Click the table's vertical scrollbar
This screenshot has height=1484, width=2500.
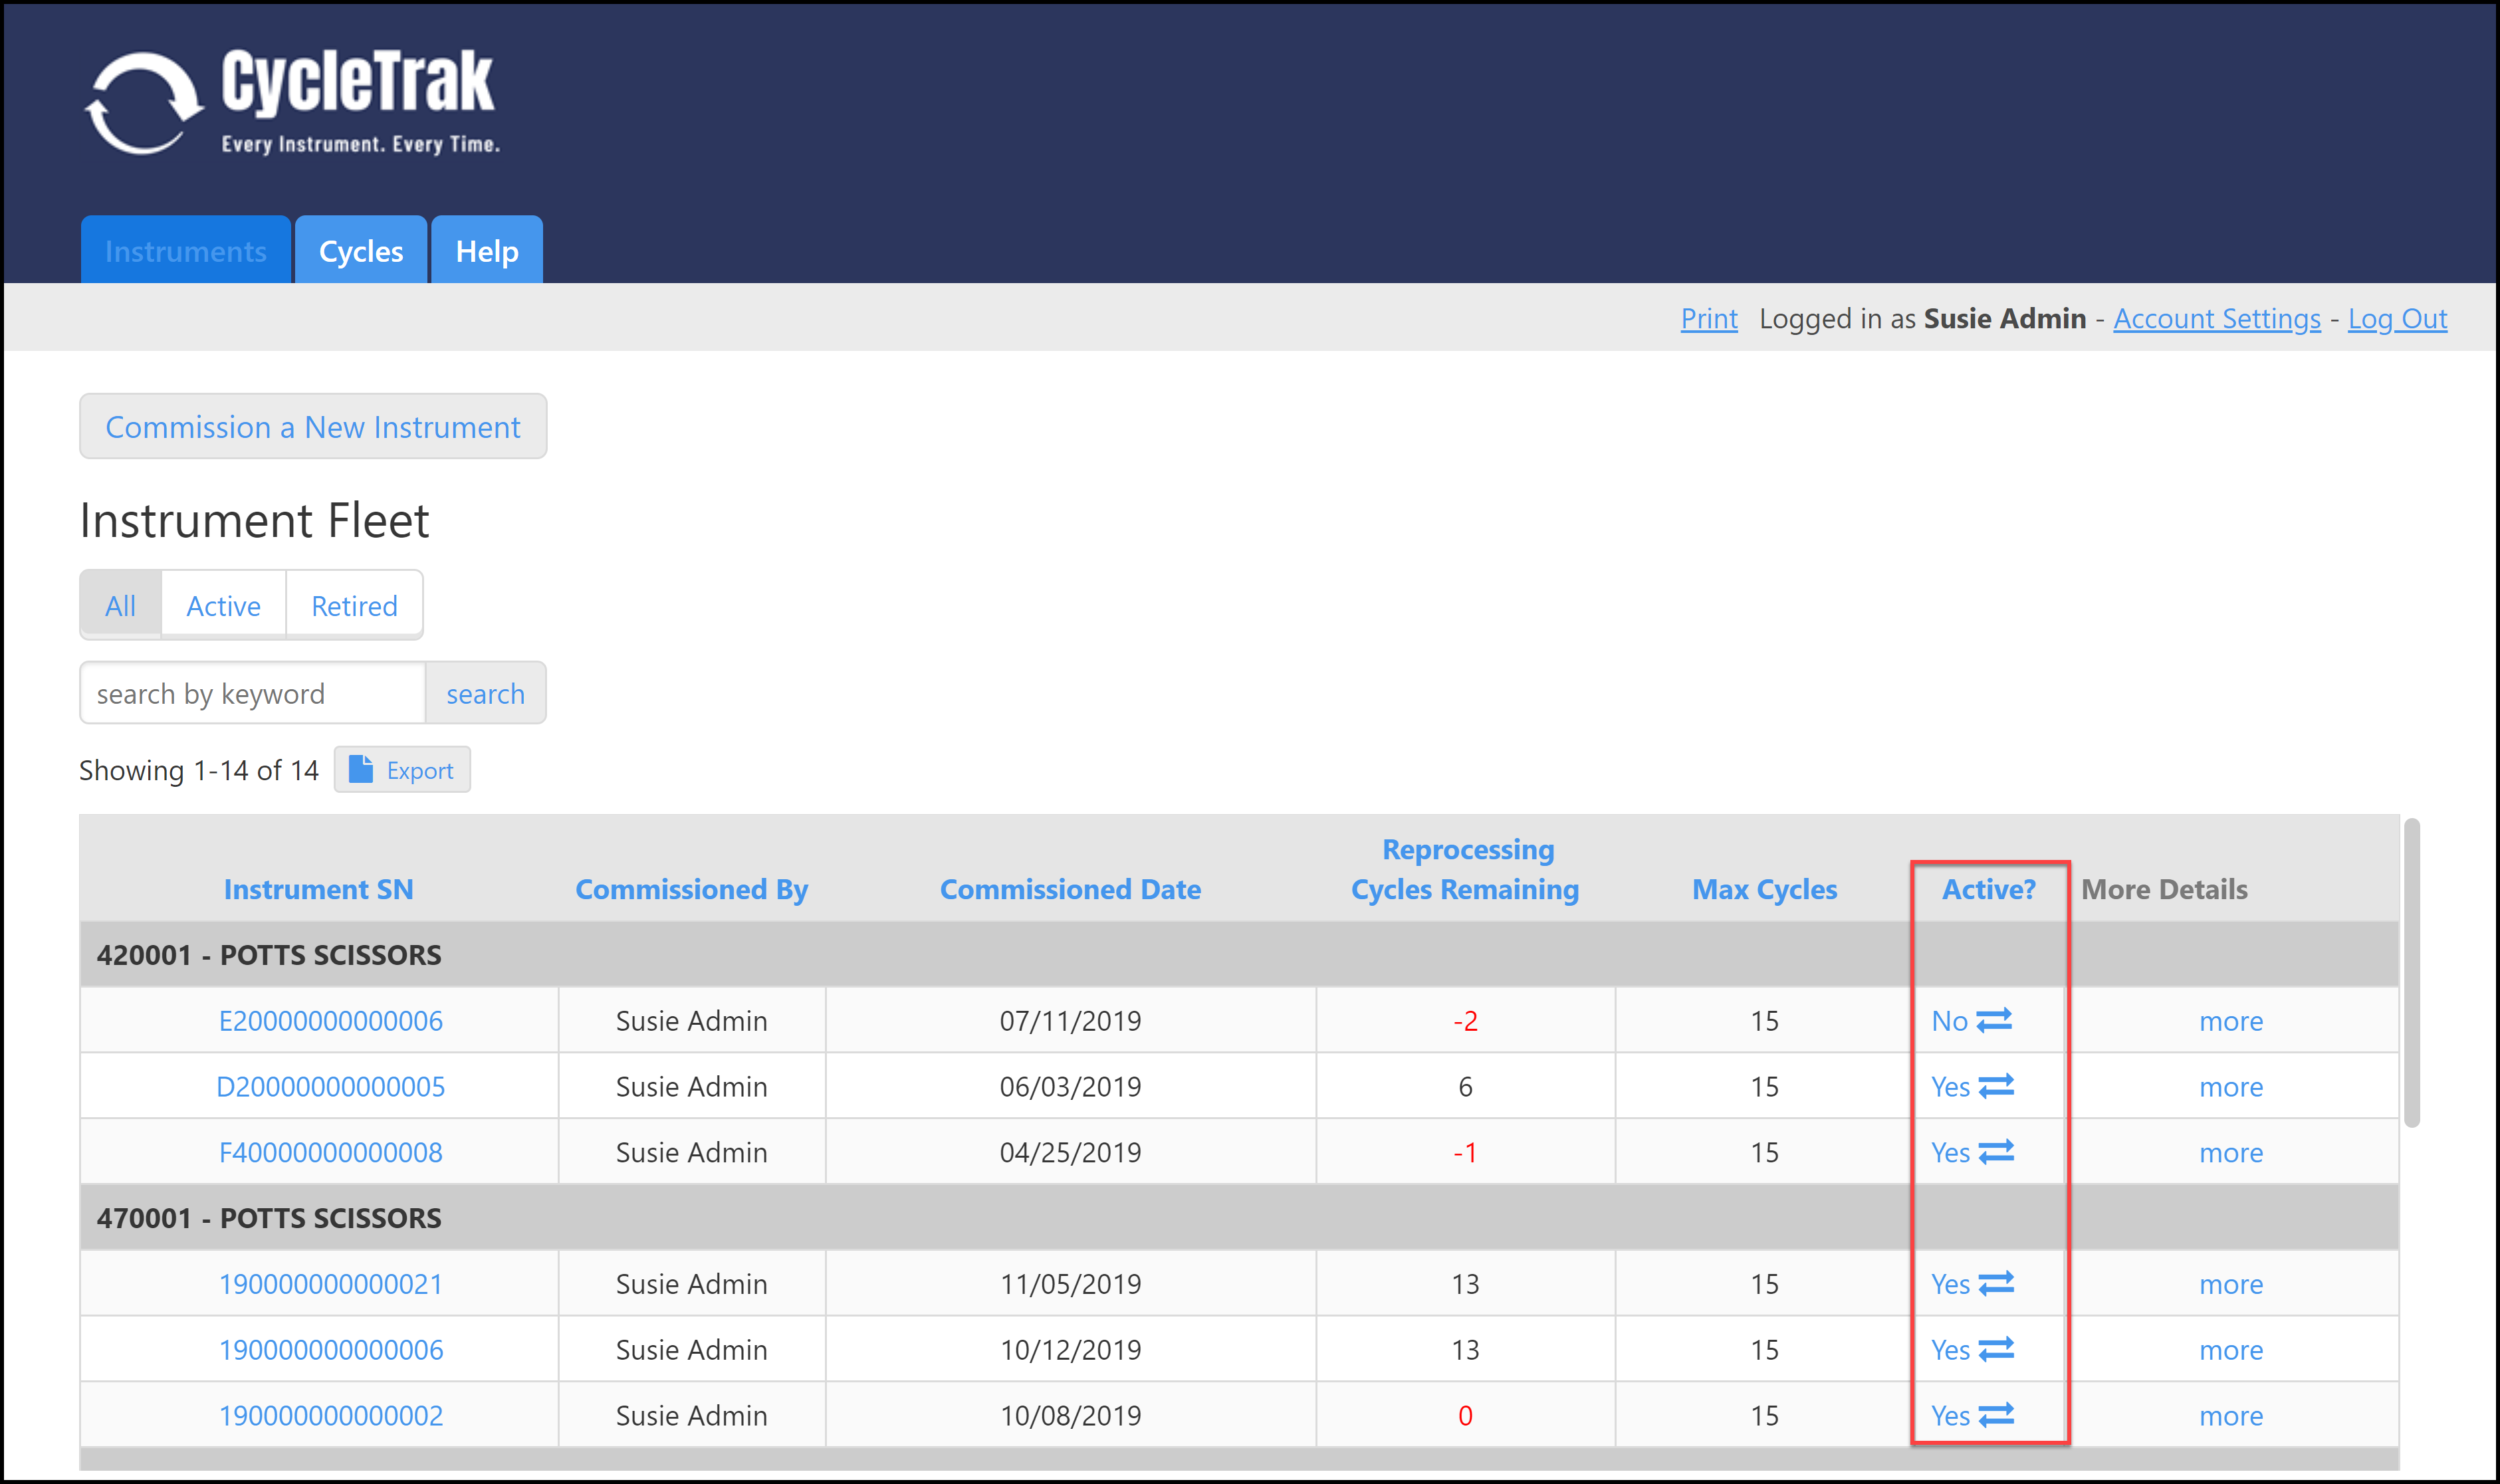[x=2411, y=972]
